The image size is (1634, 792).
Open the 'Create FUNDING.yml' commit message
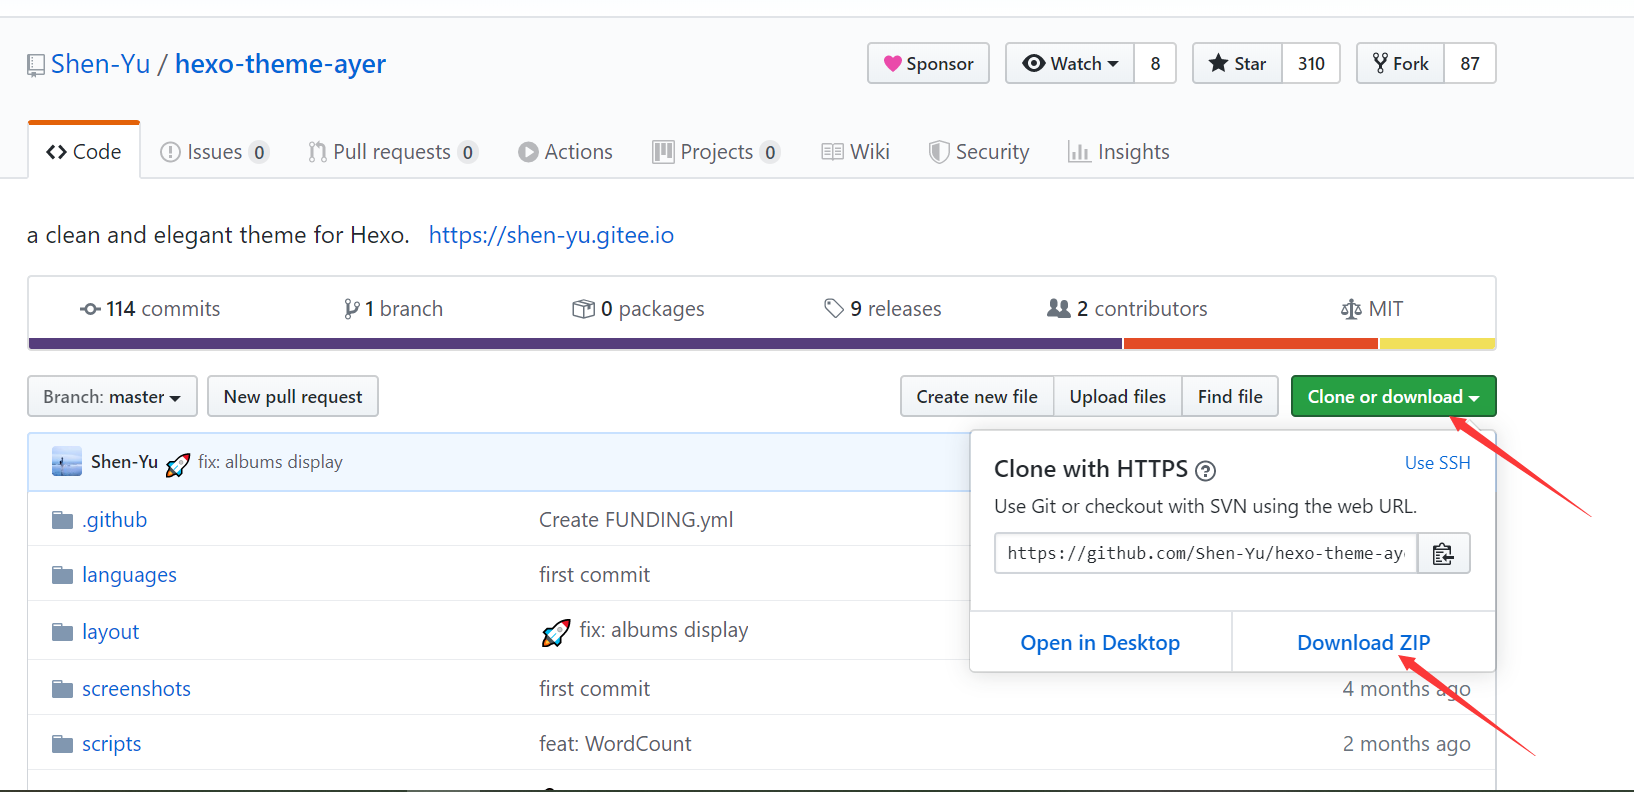(636, 520)
